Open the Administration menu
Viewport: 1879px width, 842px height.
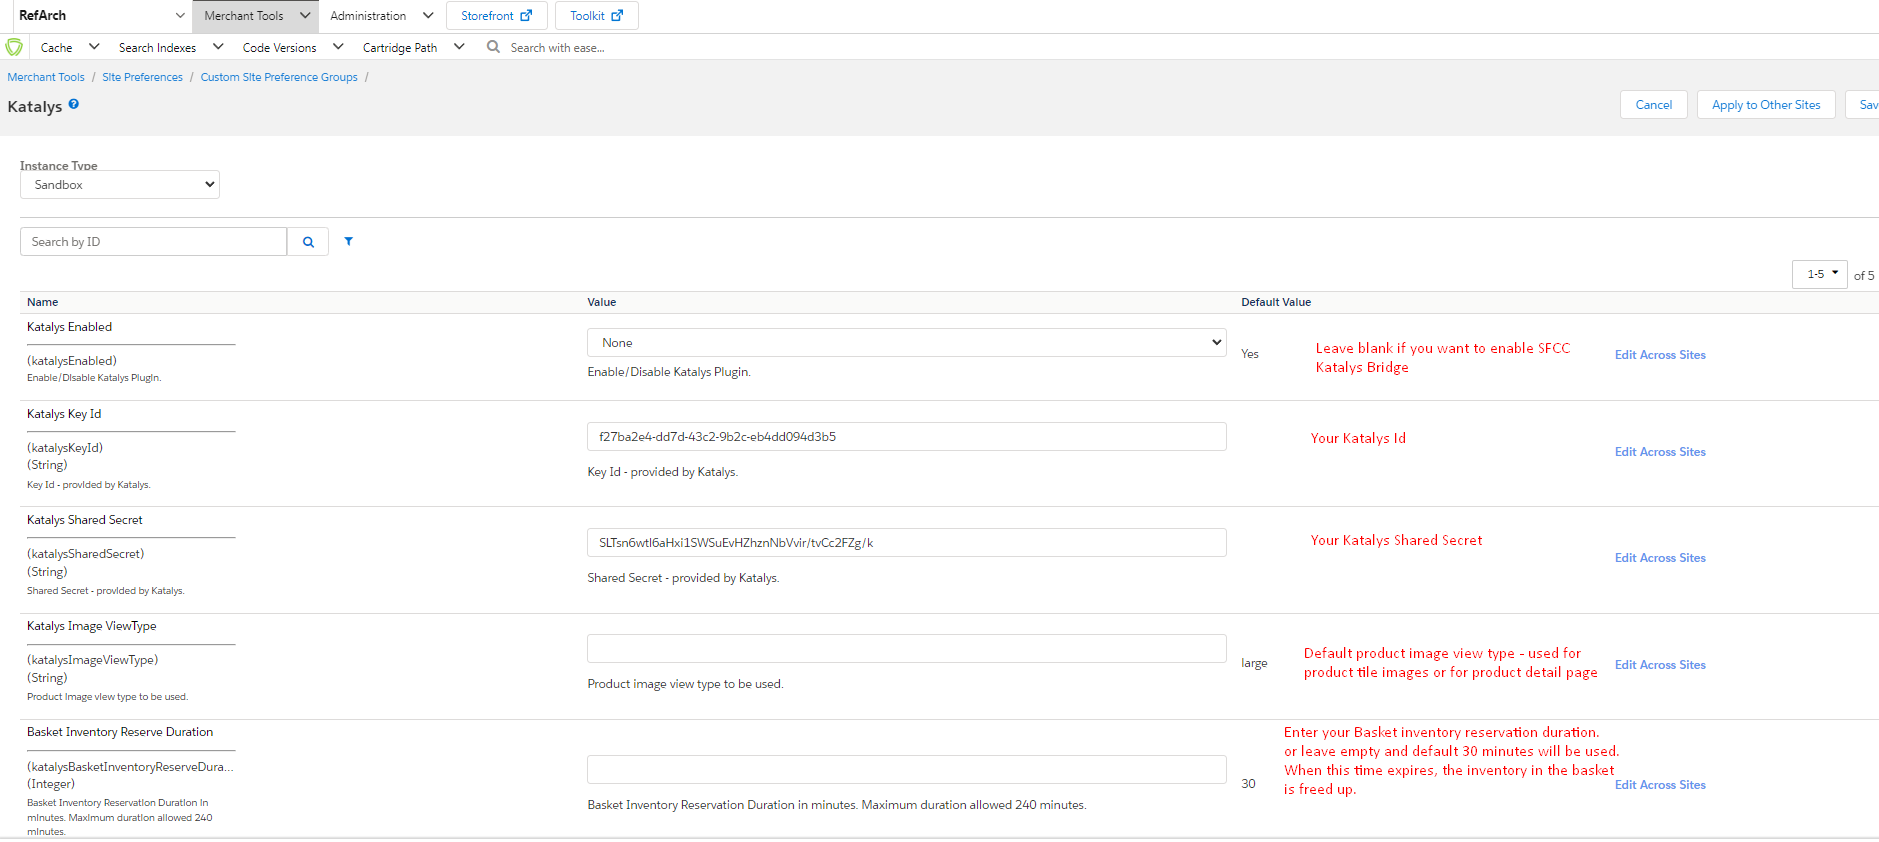[x=381, y=16]
